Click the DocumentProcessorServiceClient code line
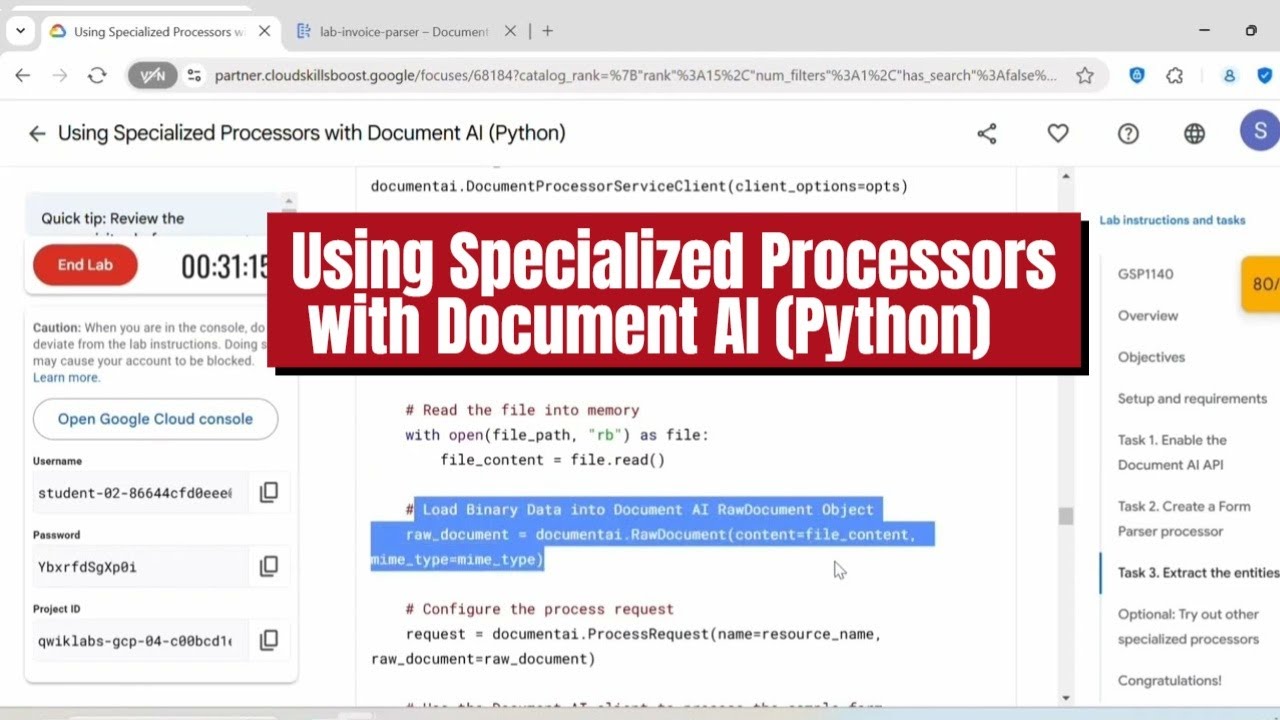The height and width of the screenshot is (720, 1280). [639, 186]
